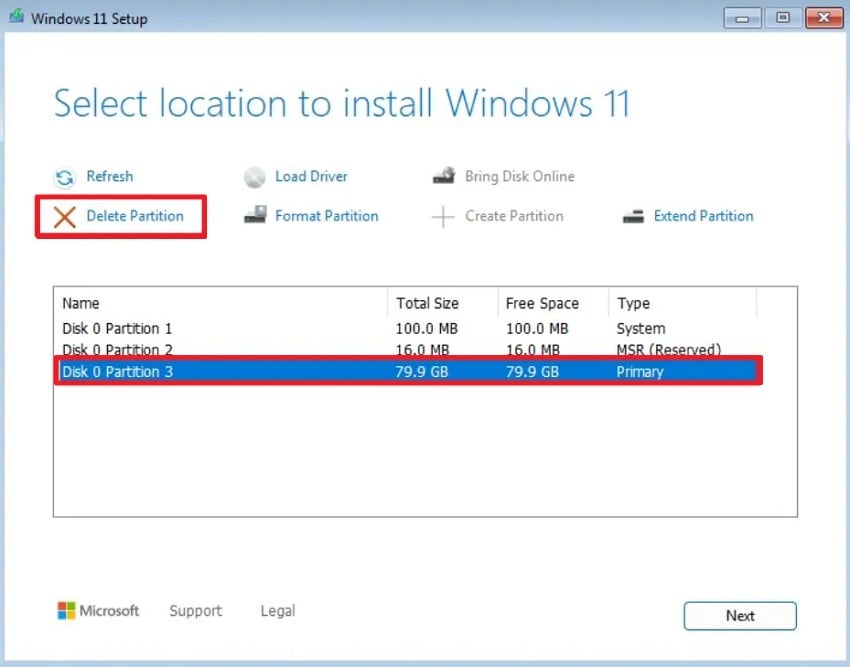This screenshot has height=667, width=850.
Task: Click the Windows 11 Setup title bar icon
Action: [x=17, y=16]
